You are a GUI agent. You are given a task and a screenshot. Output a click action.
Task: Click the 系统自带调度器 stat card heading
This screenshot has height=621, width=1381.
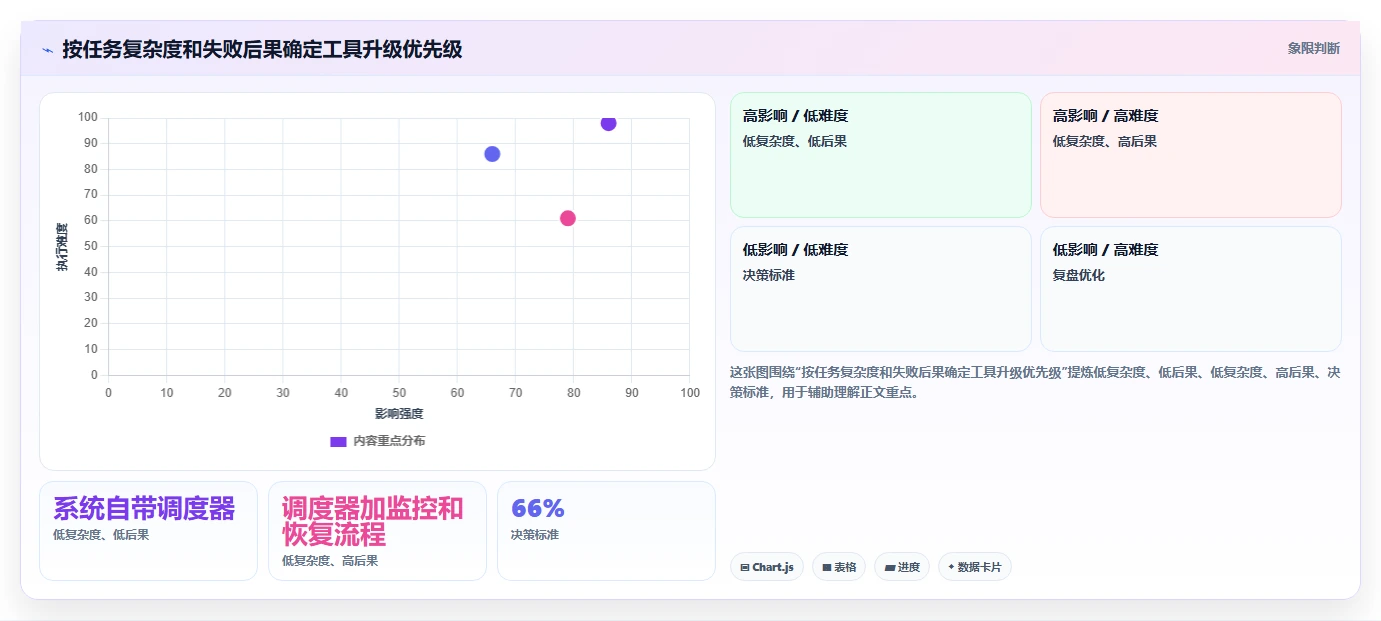pyautogui.click(x=144, y=509)
